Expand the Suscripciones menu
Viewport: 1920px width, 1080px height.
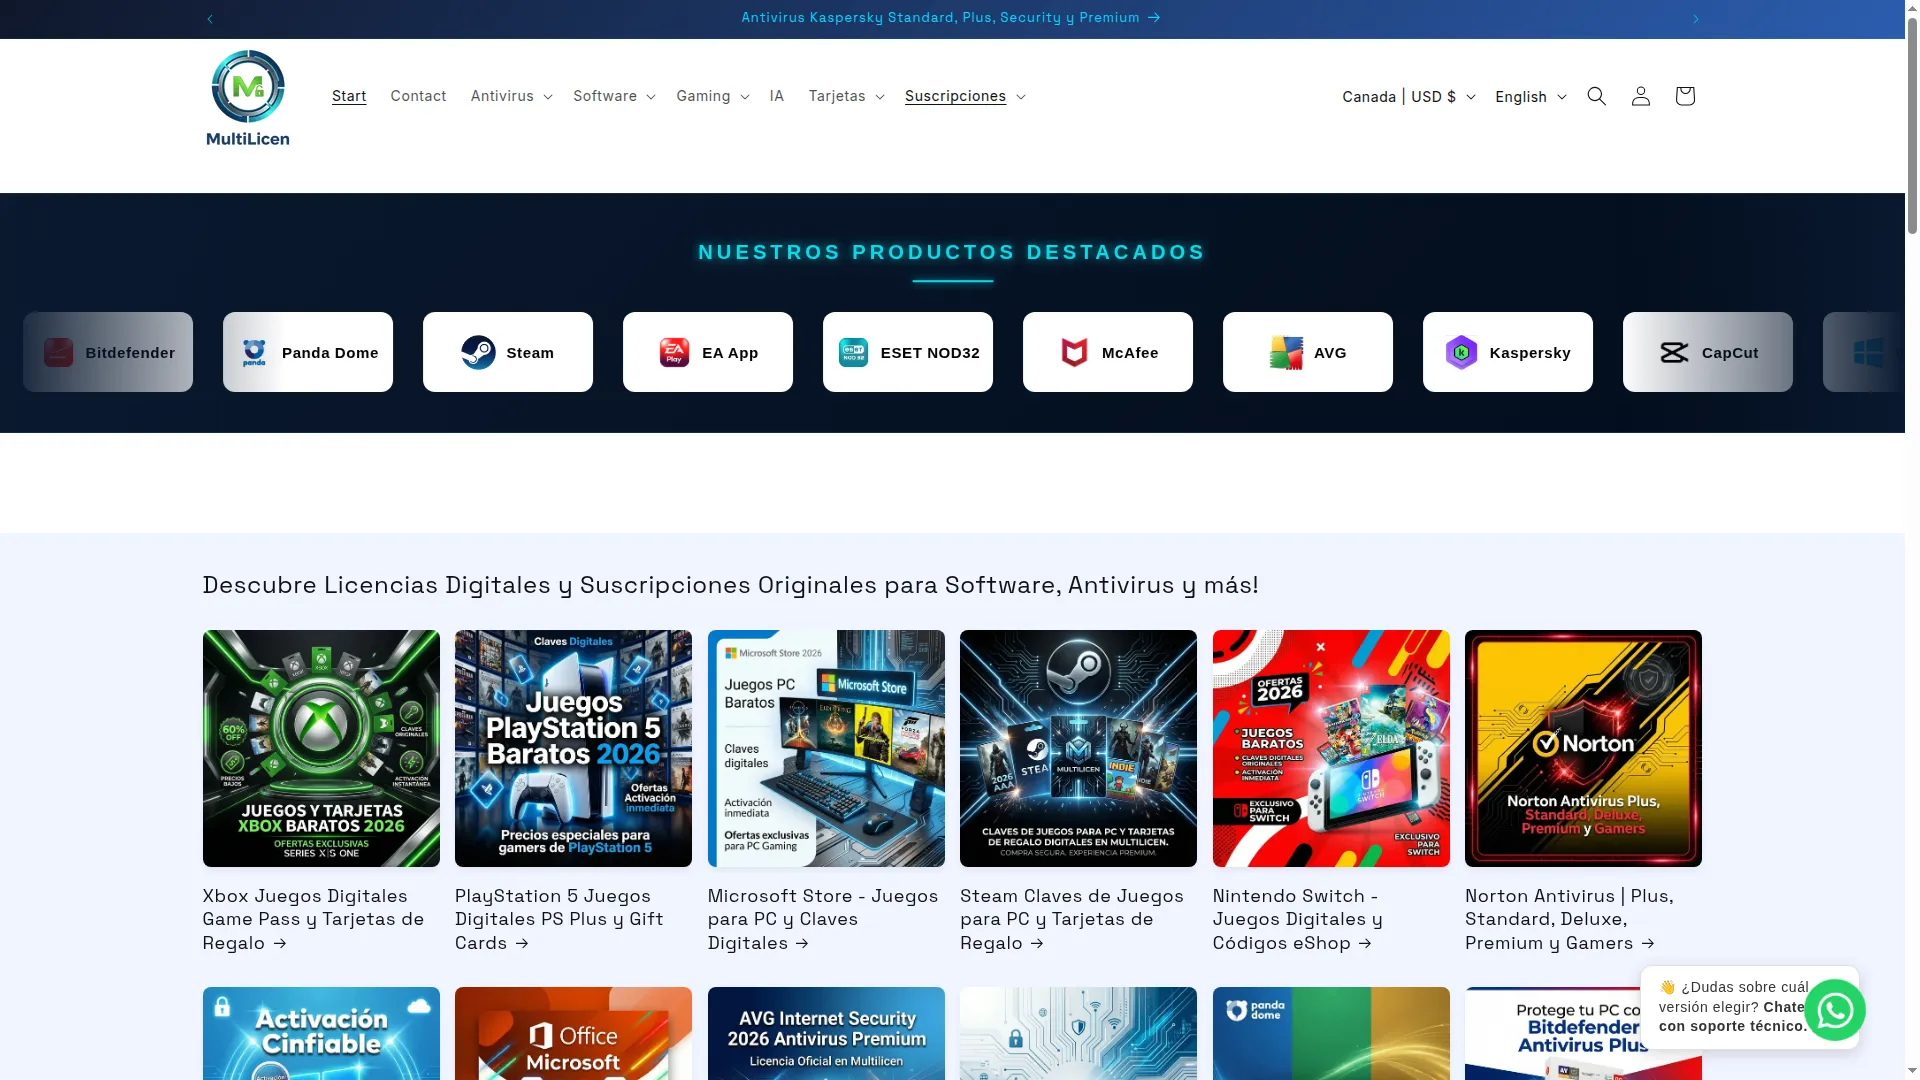pos(965,96)
